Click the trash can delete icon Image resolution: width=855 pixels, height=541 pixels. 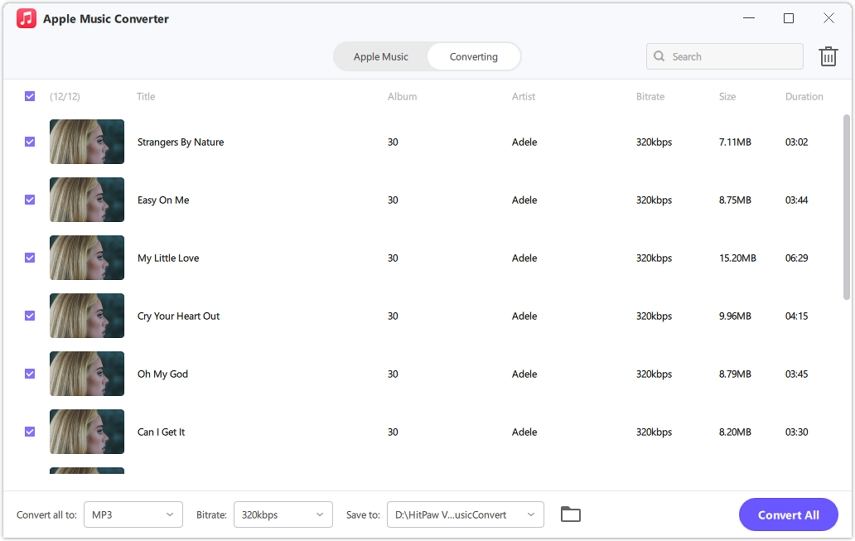click(x=828, y=56)
